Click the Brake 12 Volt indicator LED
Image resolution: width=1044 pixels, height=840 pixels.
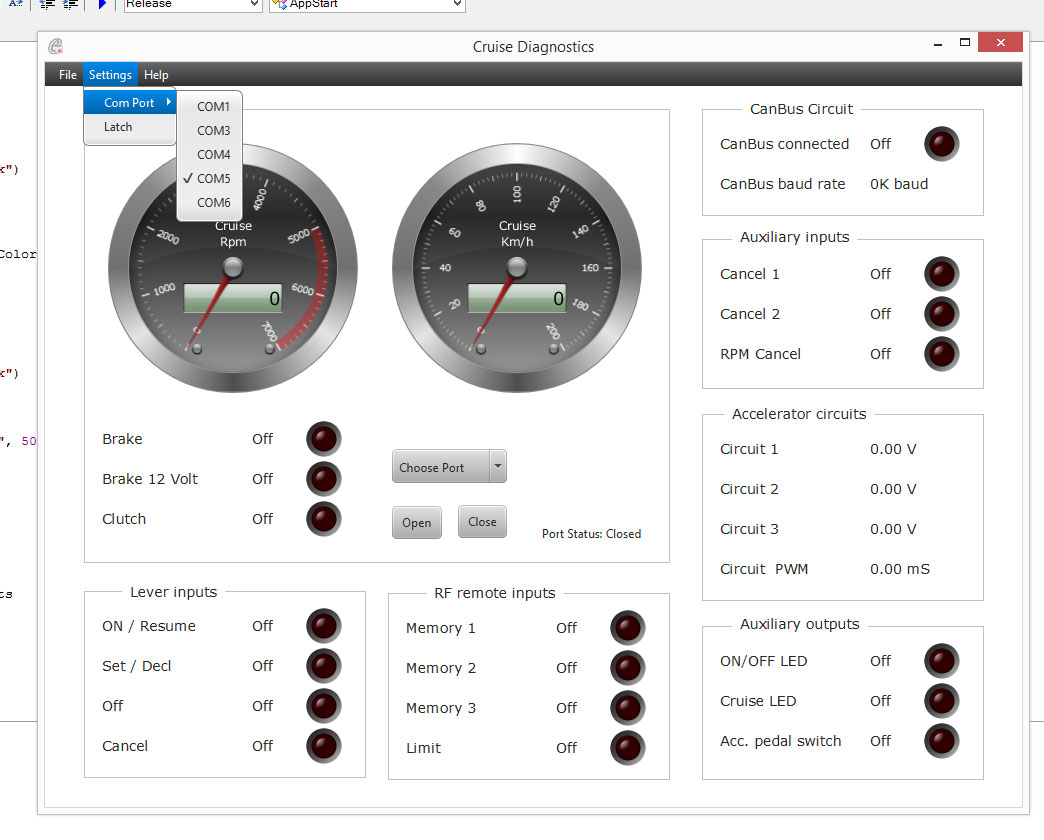[x=324, y=479]
